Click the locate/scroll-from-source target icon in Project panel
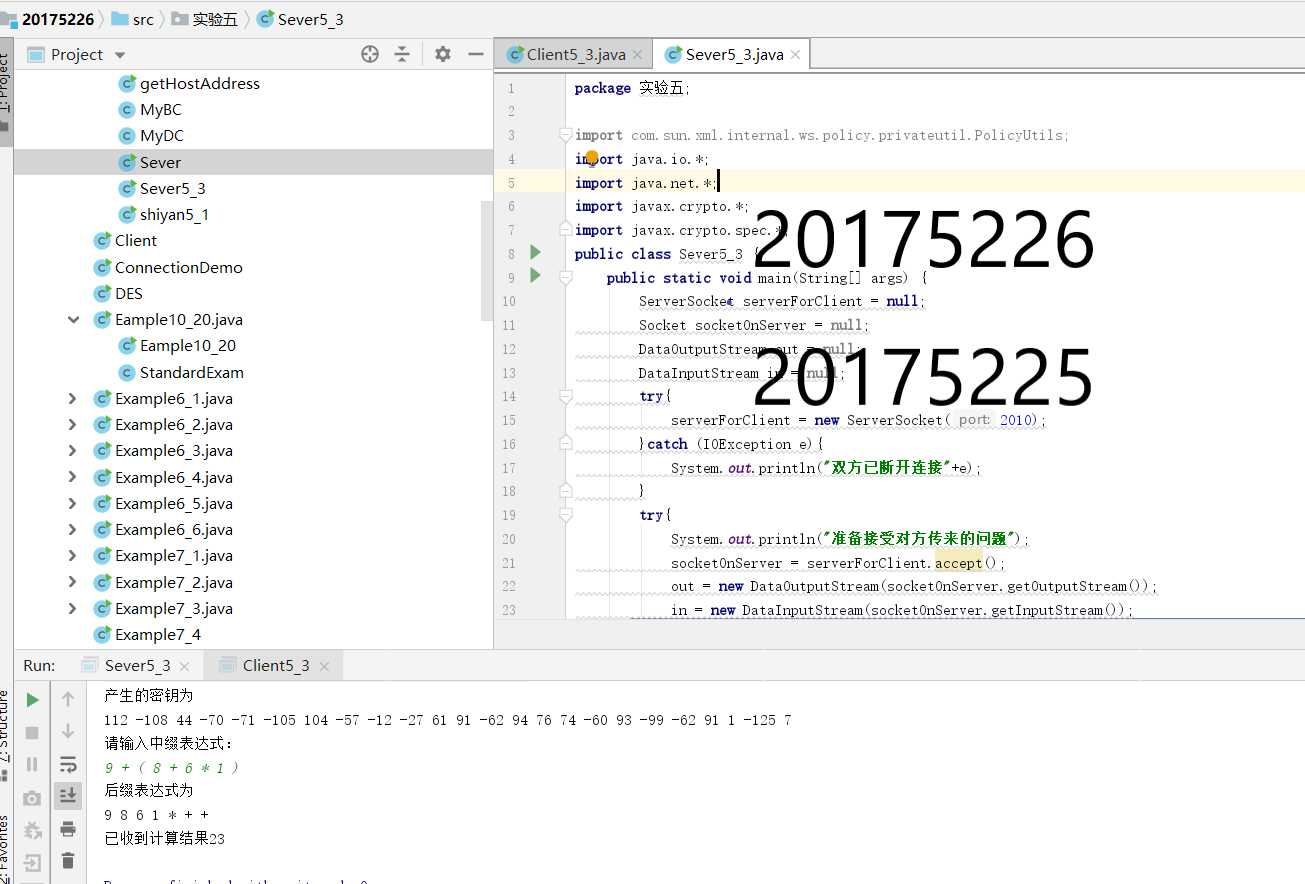This screenshot has height=884, width=1305. [x=370, y=54]
